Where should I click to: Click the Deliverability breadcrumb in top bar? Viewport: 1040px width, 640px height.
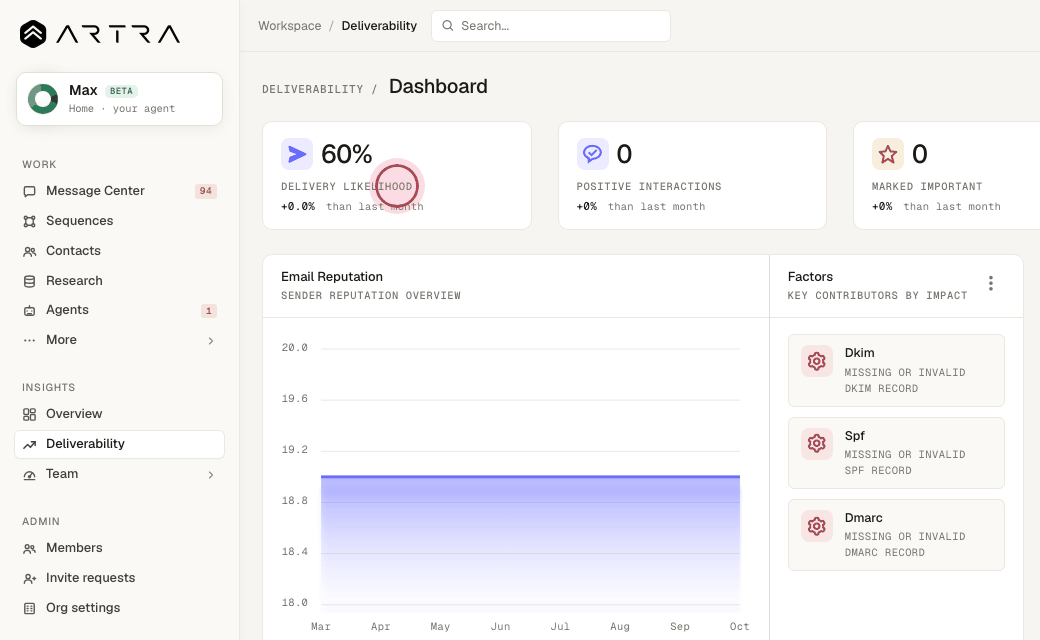click(x=379, y=26)
